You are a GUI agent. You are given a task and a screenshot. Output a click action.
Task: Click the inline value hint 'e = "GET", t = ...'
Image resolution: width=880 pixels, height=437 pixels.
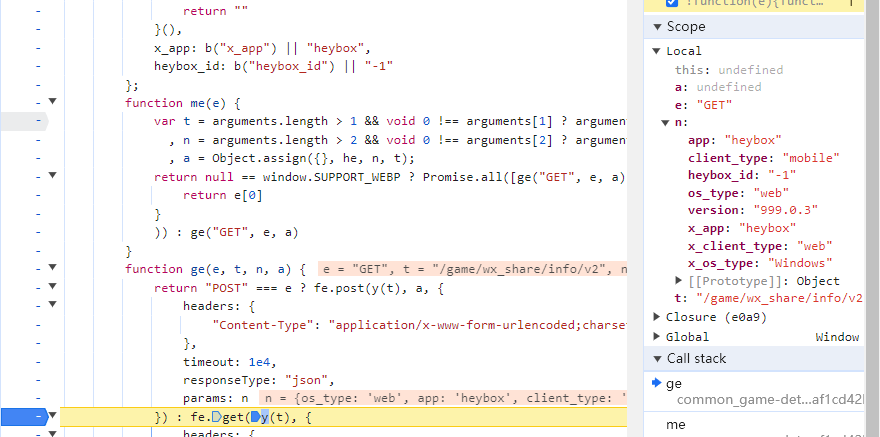click(472, 269)
